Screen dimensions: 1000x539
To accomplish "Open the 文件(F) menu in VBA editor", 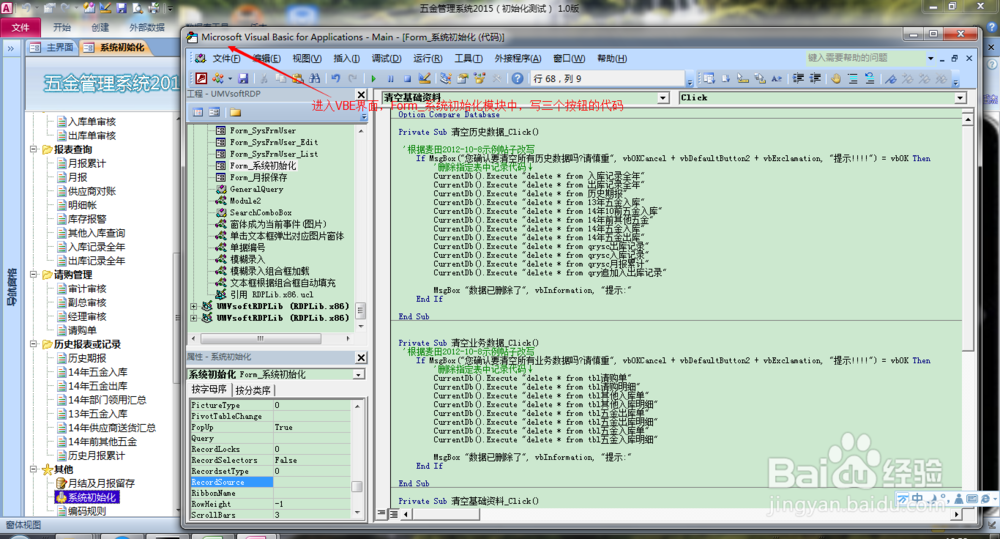I will (x=226, y=59).
